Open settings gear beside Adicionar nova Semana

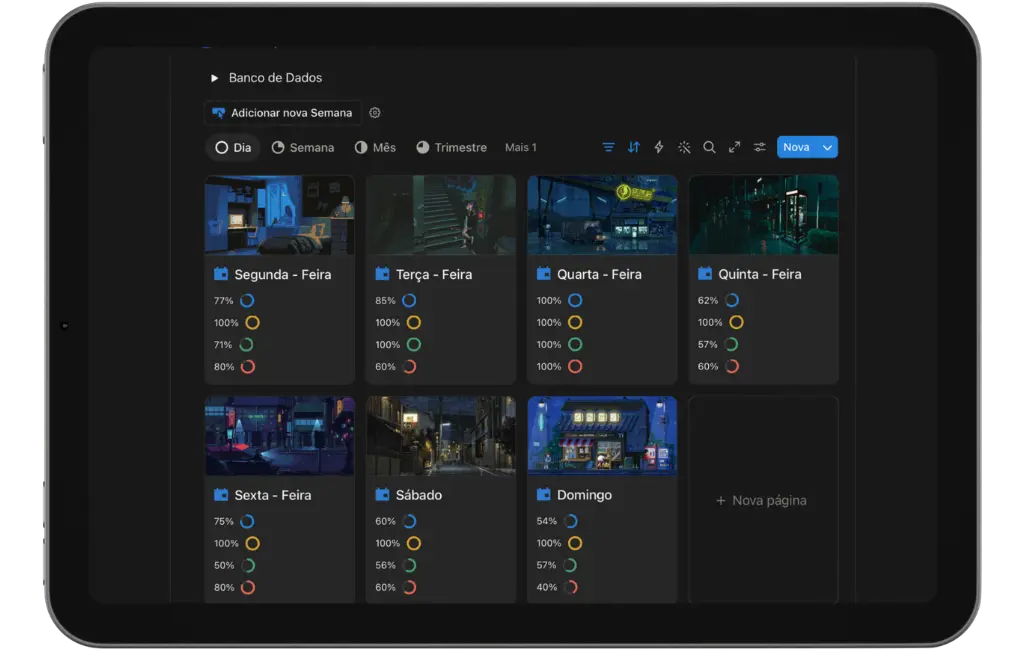coord(375,113)
